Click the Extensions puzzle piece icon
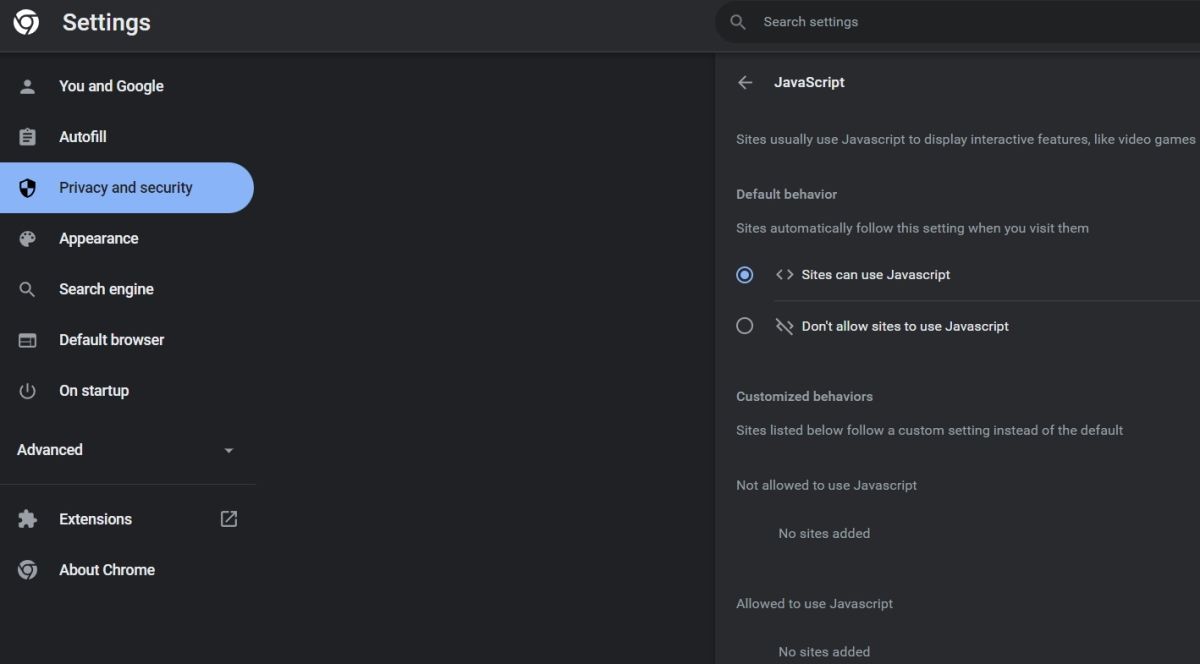Image resolution: width=1200 pixels, height=664 pixels. point(27,519)
